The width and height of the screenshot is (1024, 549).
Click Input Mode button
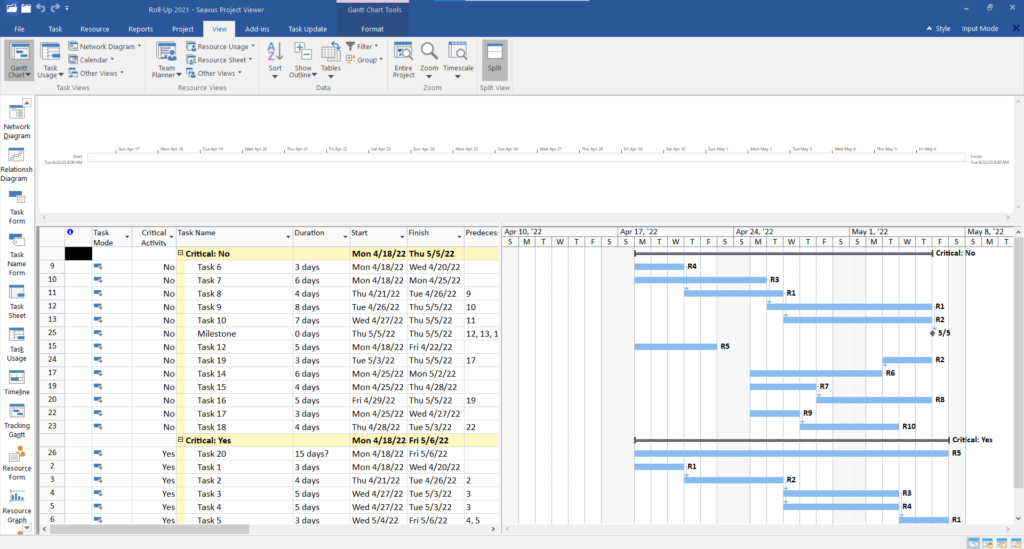(980, 29)
